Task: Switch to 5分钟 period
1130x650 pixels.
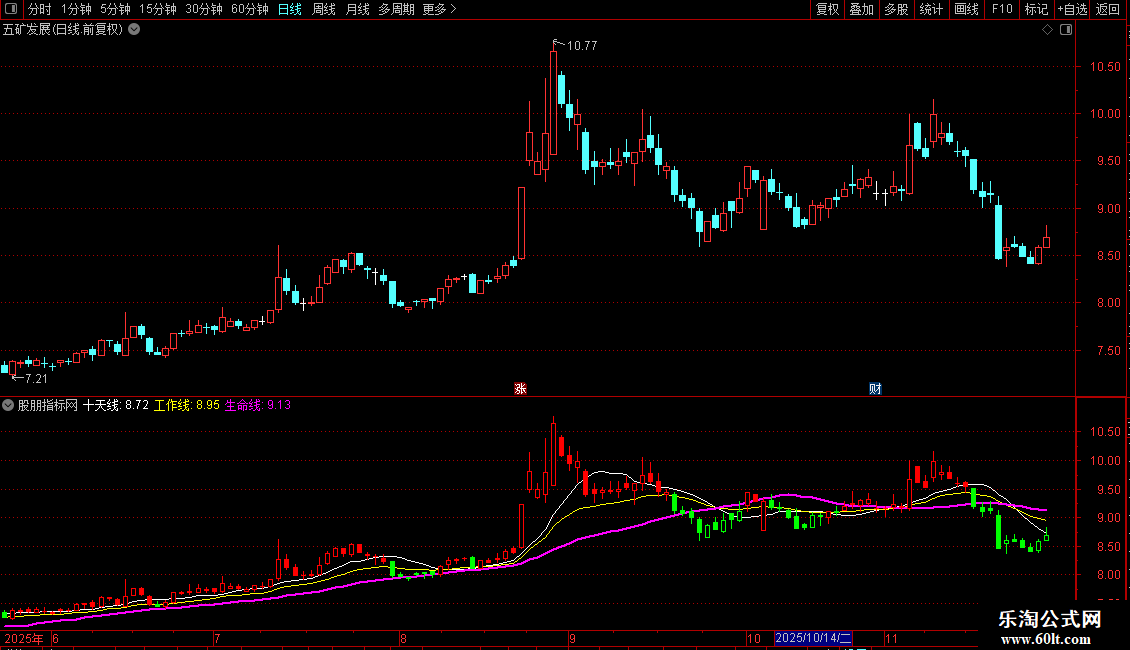Action: (115, 9)
